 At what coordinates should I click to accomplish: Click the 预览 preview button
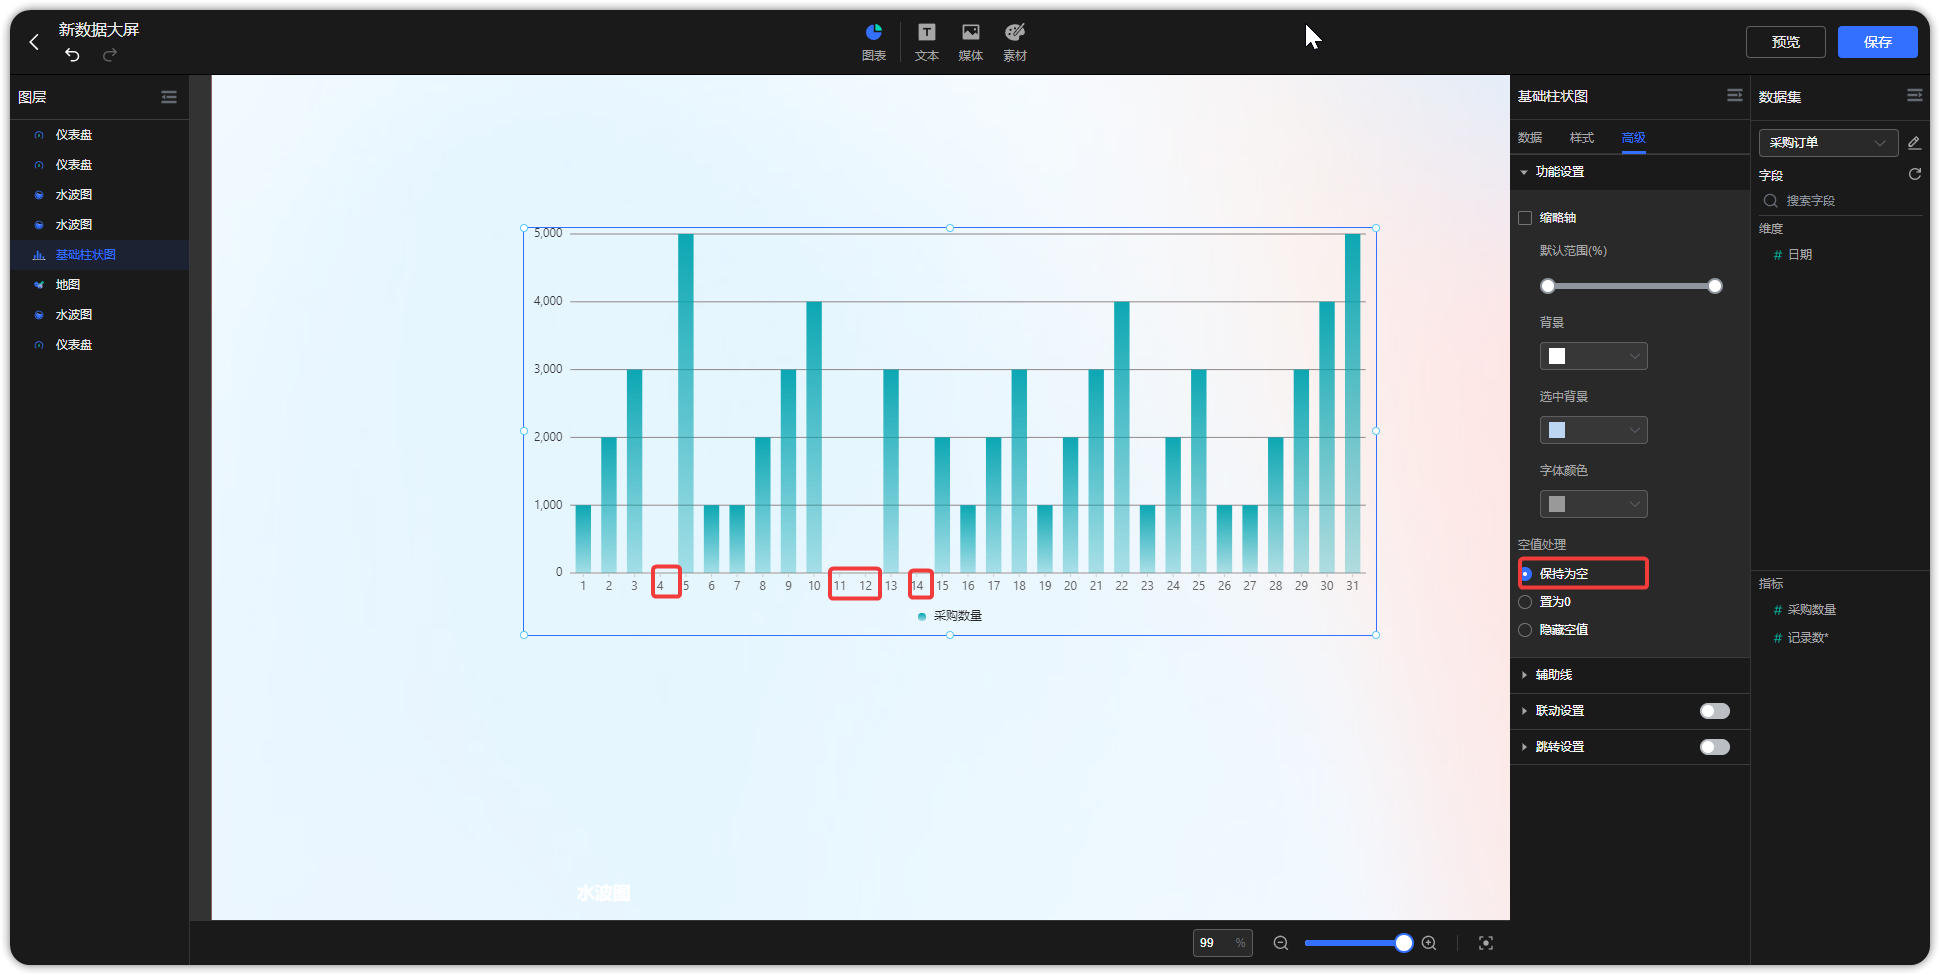pyautogui.click(x=1786, y=42)
